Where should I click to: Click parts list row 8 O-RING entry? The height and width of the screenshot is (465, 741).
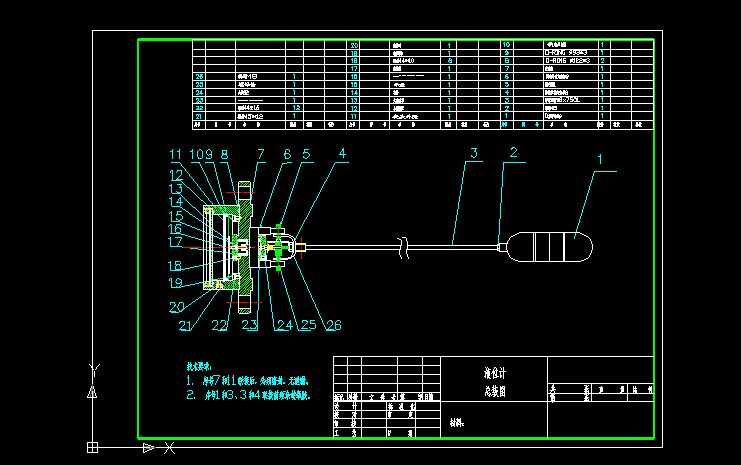click(x=568, y=61)
